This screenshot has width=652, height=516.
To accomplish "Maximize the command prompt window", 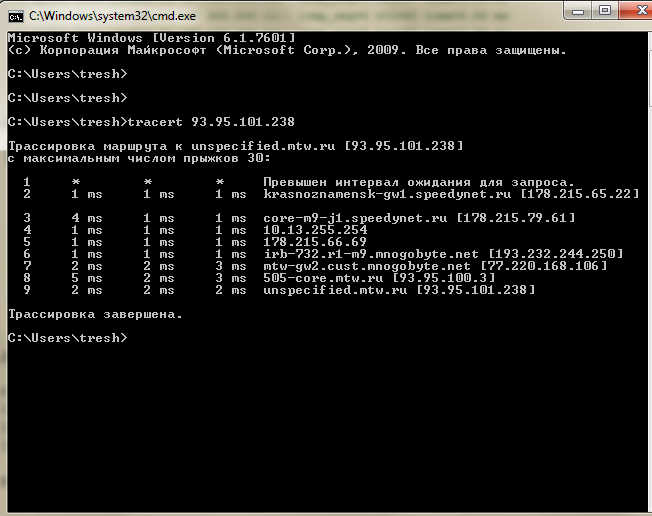I will coord(603,12).
